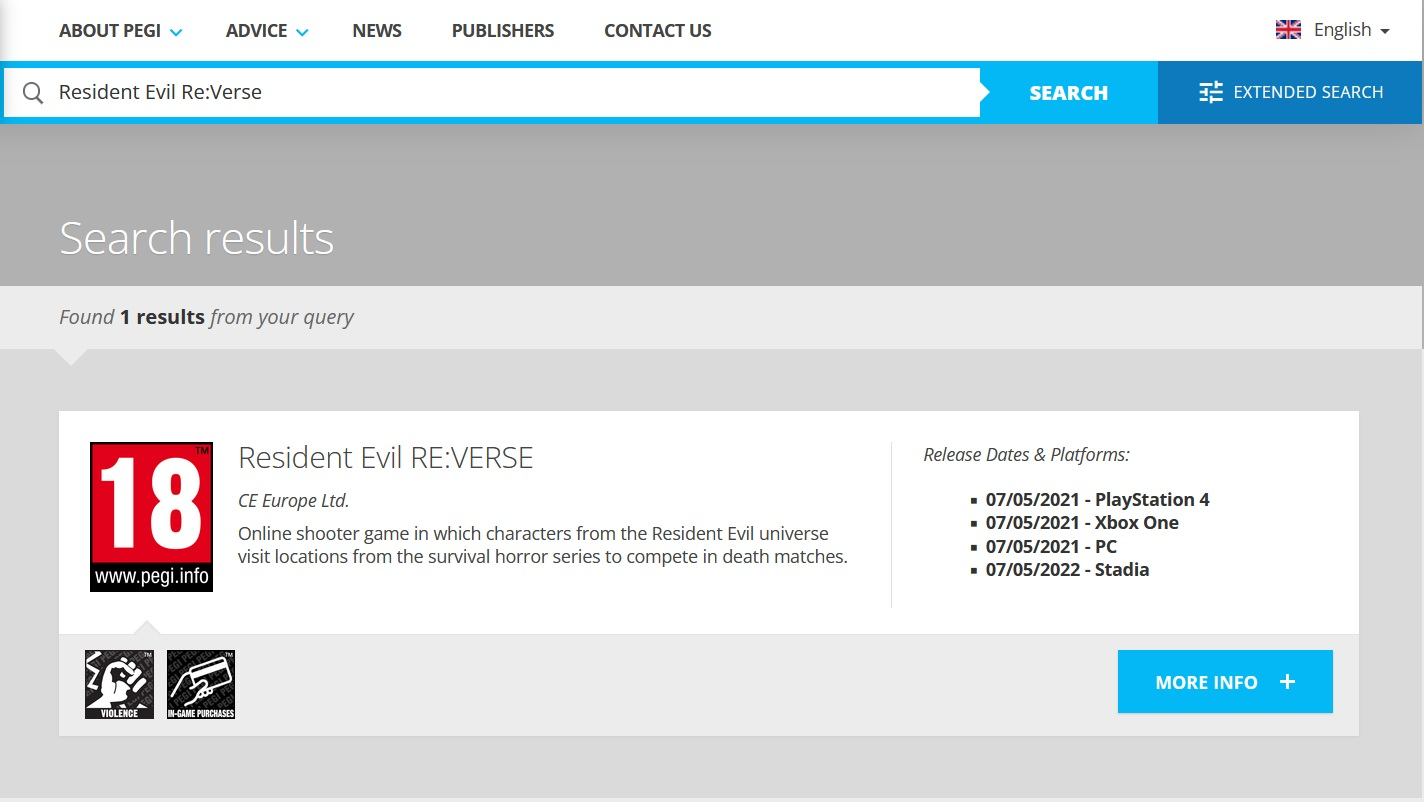
Task: Open the CONTACT US page
Action: click(657, 31)
